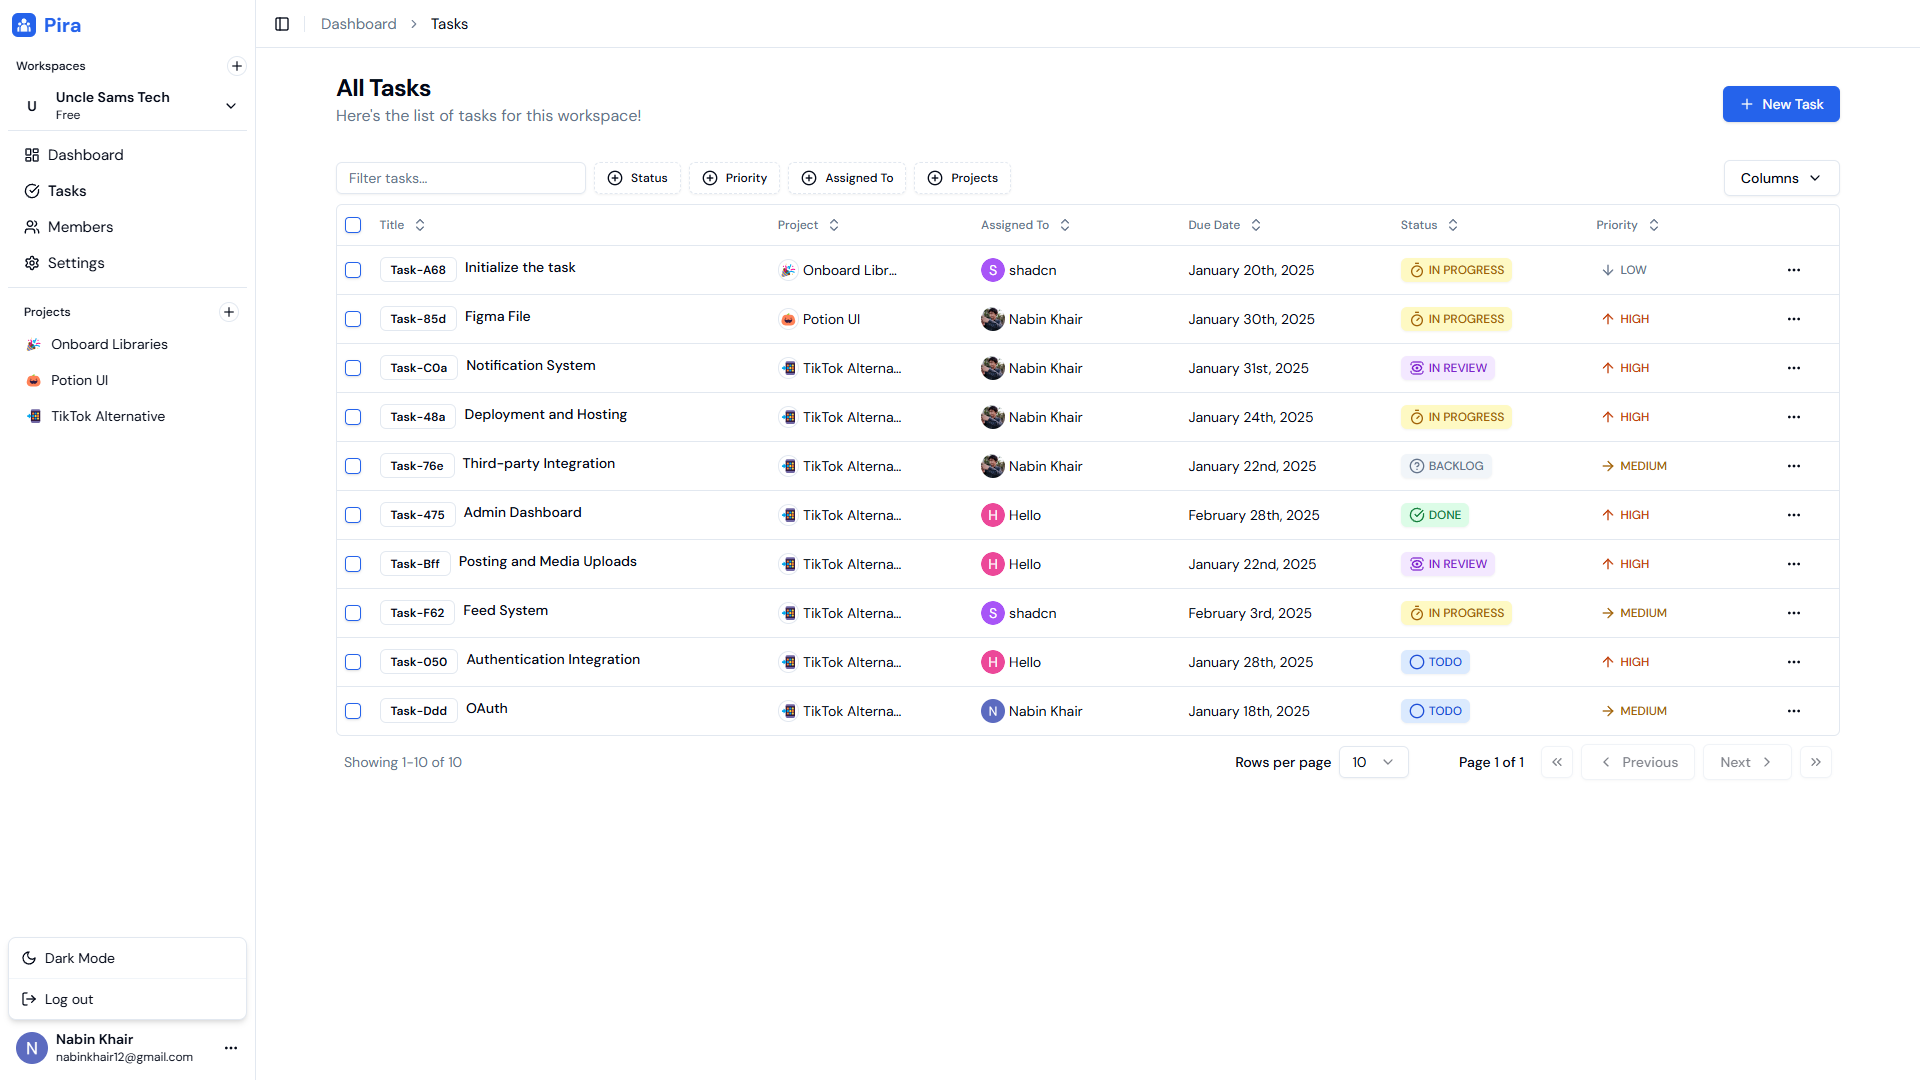This screenshot has width=1920, height=1080.
Task: Go to Next page
Action: coord(1747,762)
